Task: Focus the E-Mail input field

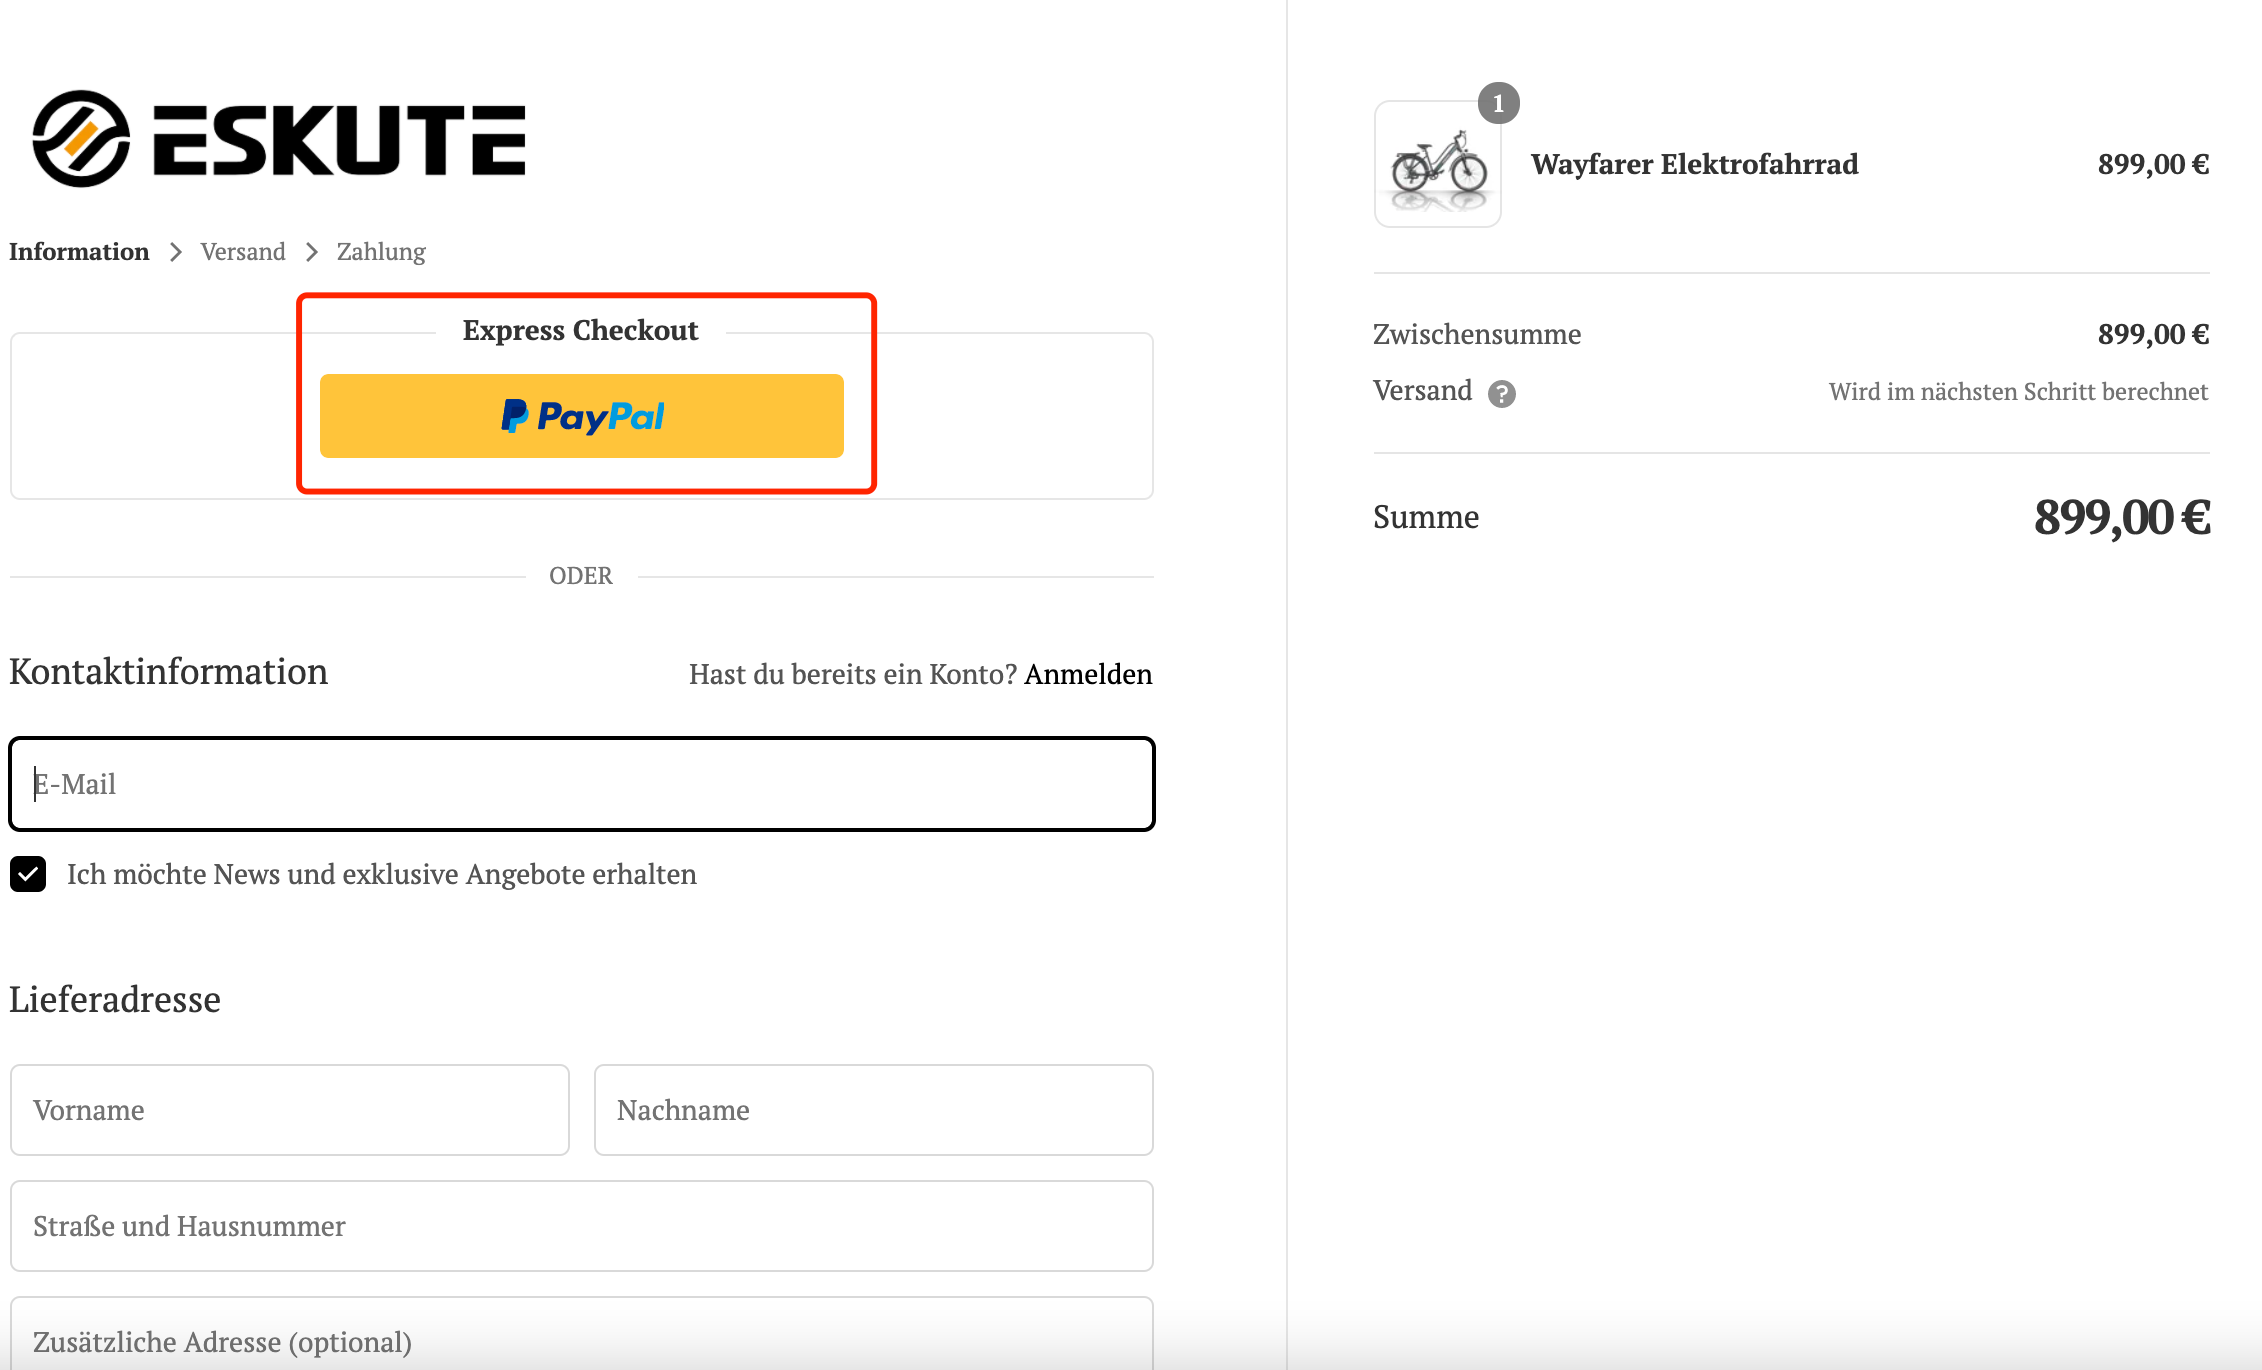Action: pos(582,784)
